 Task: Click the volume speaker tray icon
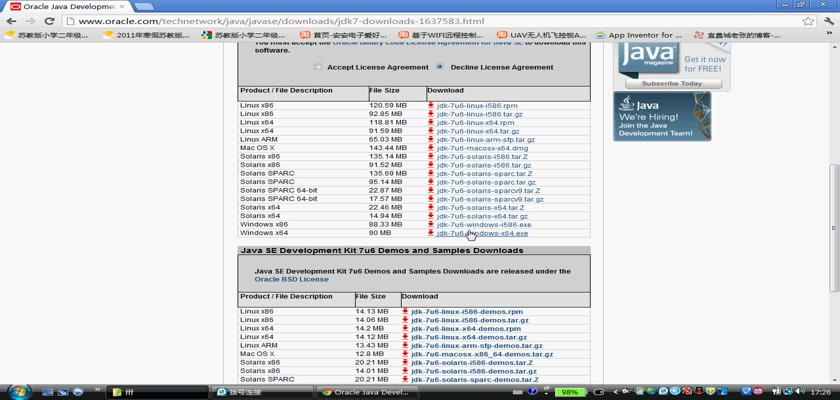tap(799, 391)
